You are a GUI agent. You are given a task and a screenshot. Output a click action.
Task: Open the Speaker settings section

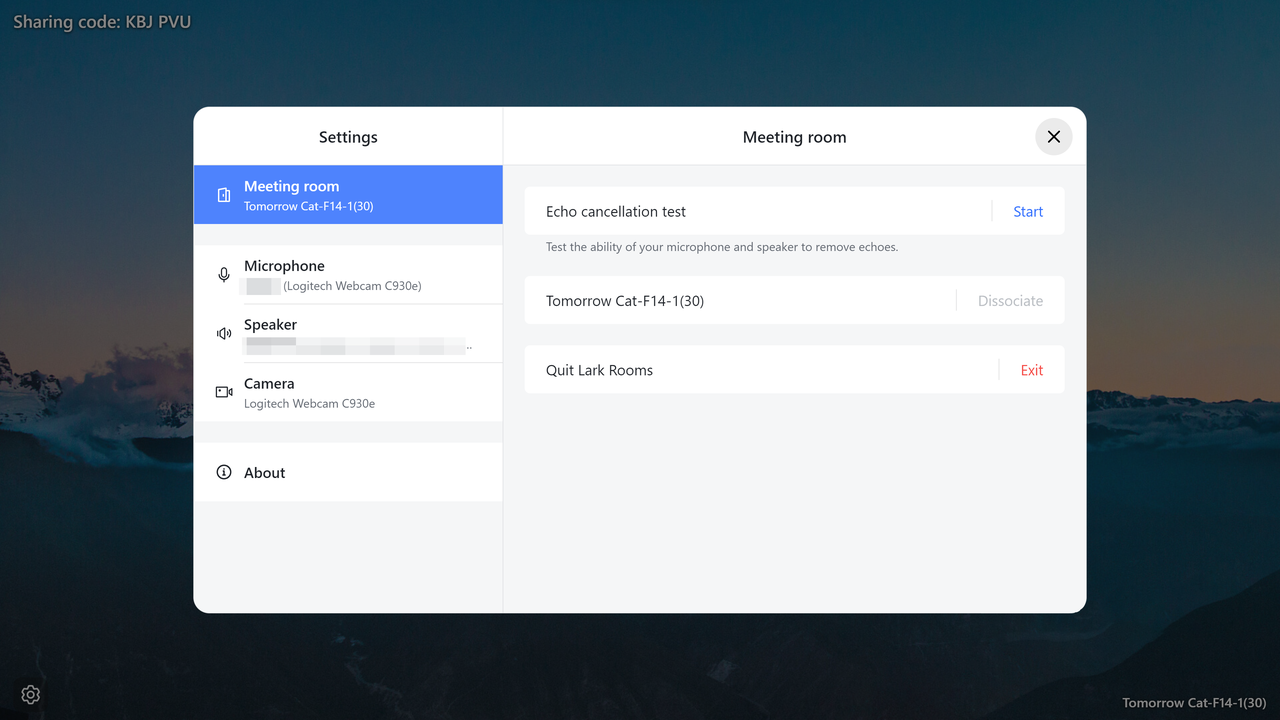tap(270, 325)
